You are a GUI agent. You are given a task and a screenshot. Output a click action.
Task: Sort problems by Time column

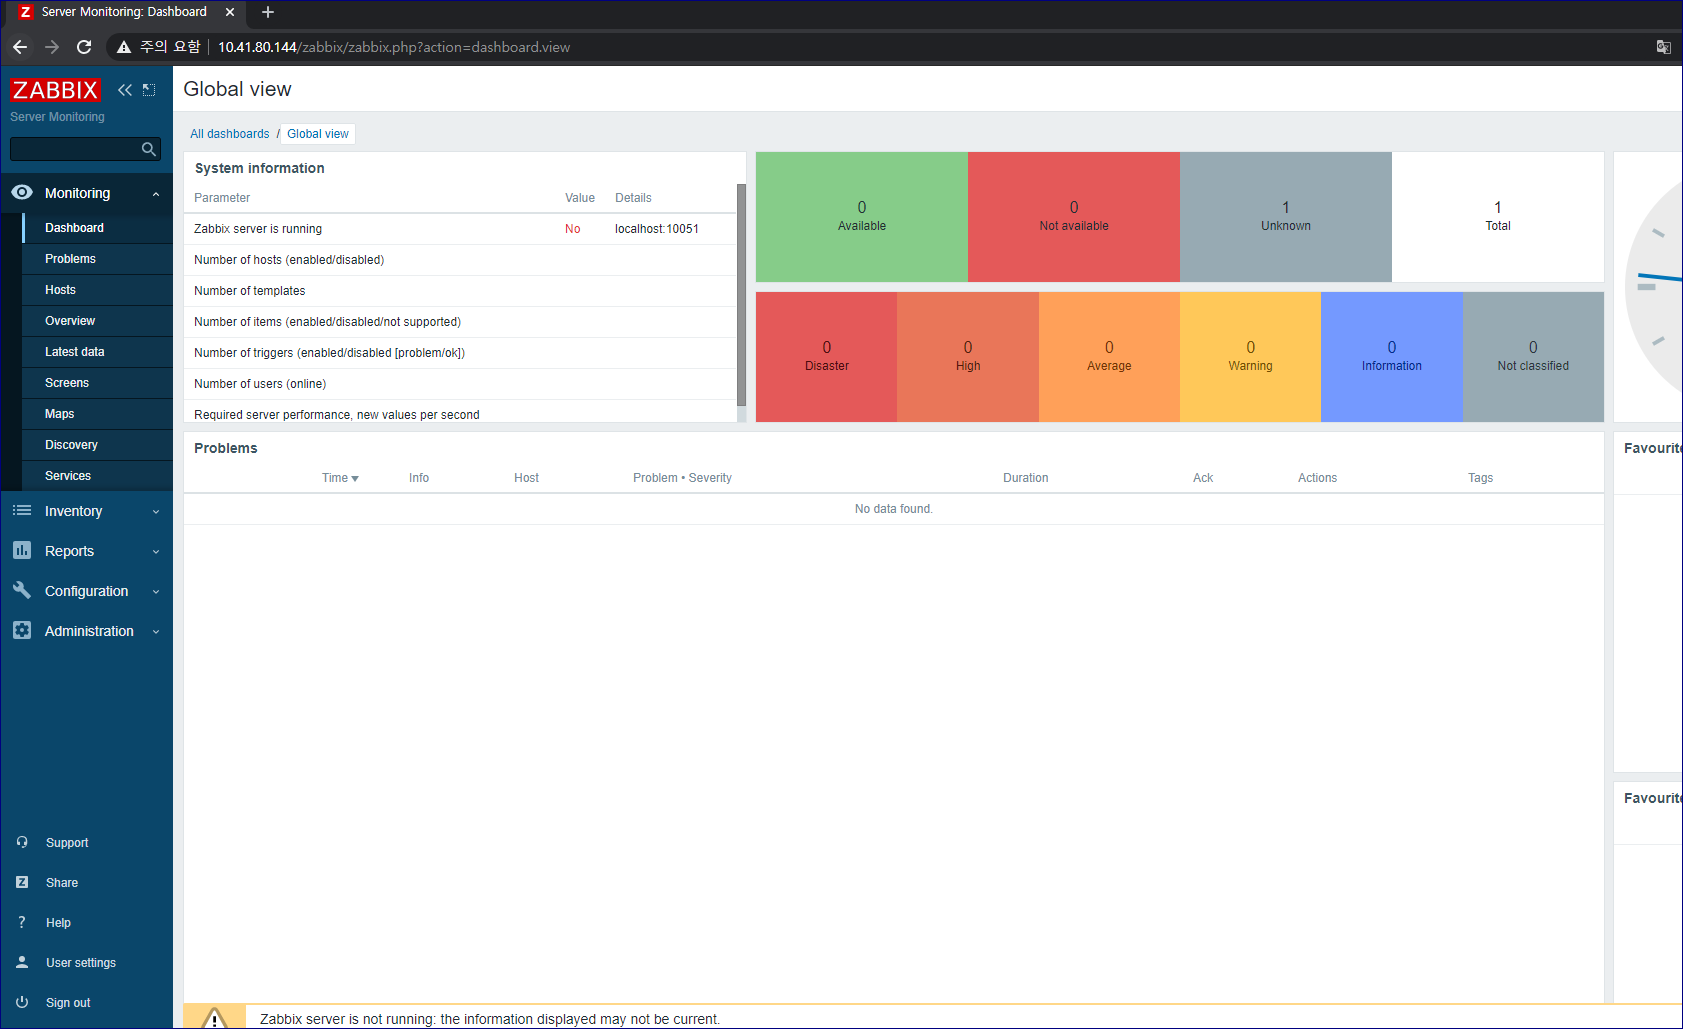pyautogui.click(x=340, y=478)
